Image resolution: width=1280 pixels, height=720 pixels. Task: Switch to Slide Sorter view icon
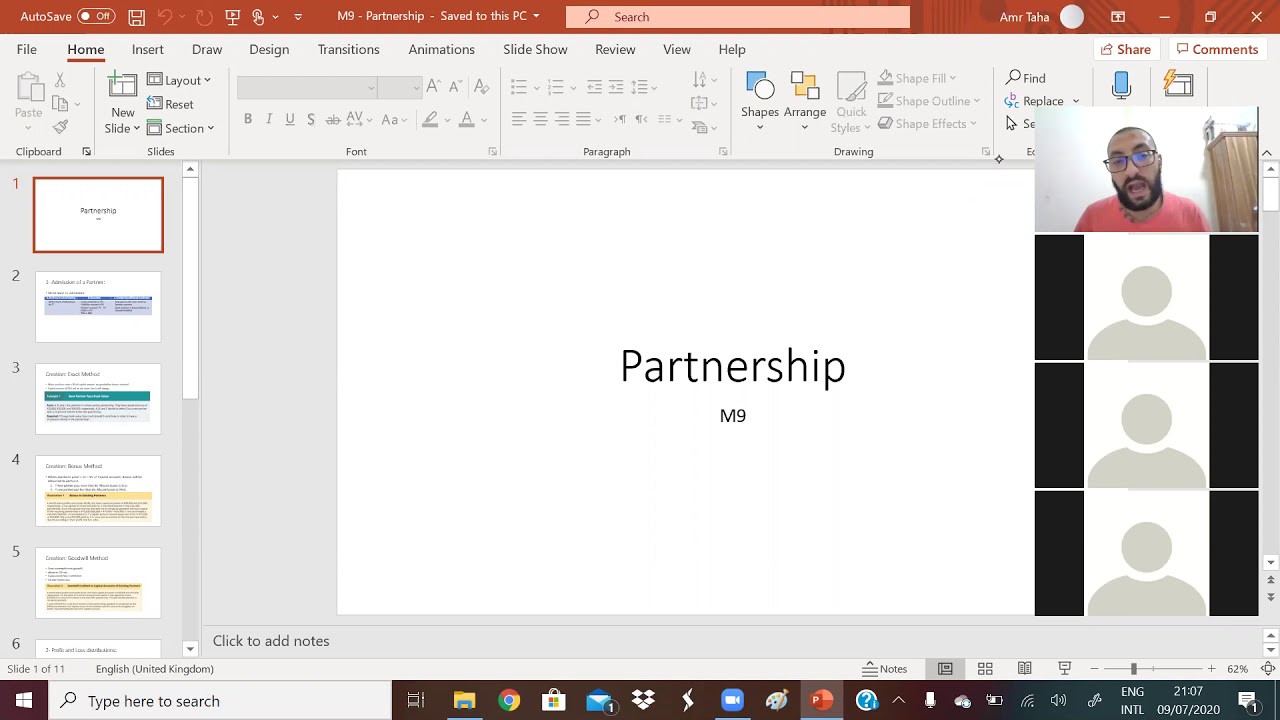coord(985,669)
